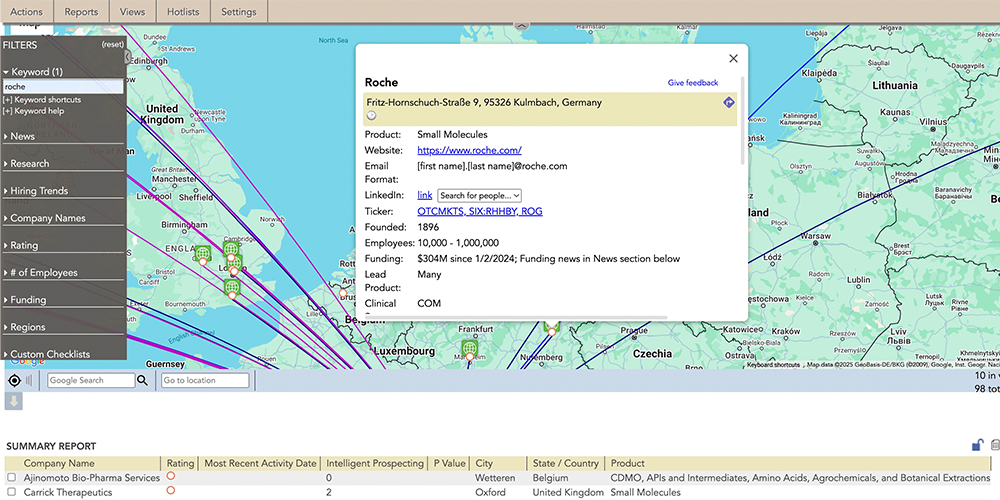Click the blue unlock padlock icon
The width and height of the screenshot is (1000, 500).
977,445
